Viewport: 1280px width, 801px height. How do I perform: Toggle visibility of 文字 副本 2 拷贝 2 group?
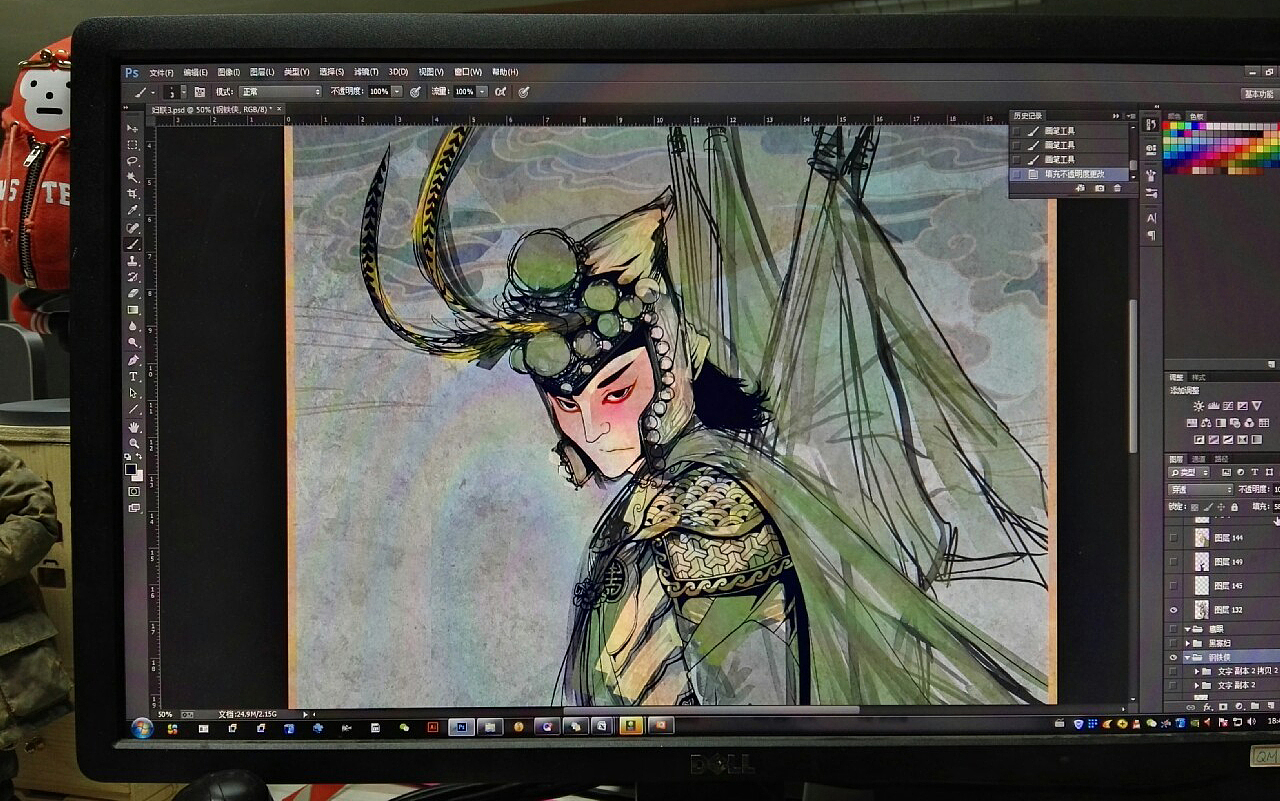pyautogui.click(x=1174, y=671)
